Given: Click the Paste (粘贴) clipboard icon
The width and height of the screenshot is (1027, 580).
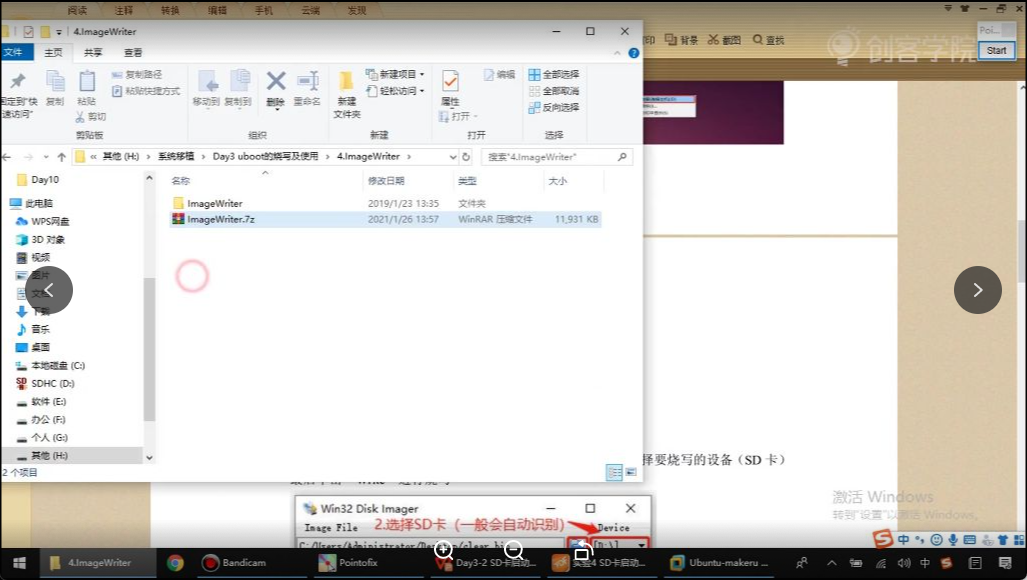Looking at the screenshot, I should coord(86,81).
